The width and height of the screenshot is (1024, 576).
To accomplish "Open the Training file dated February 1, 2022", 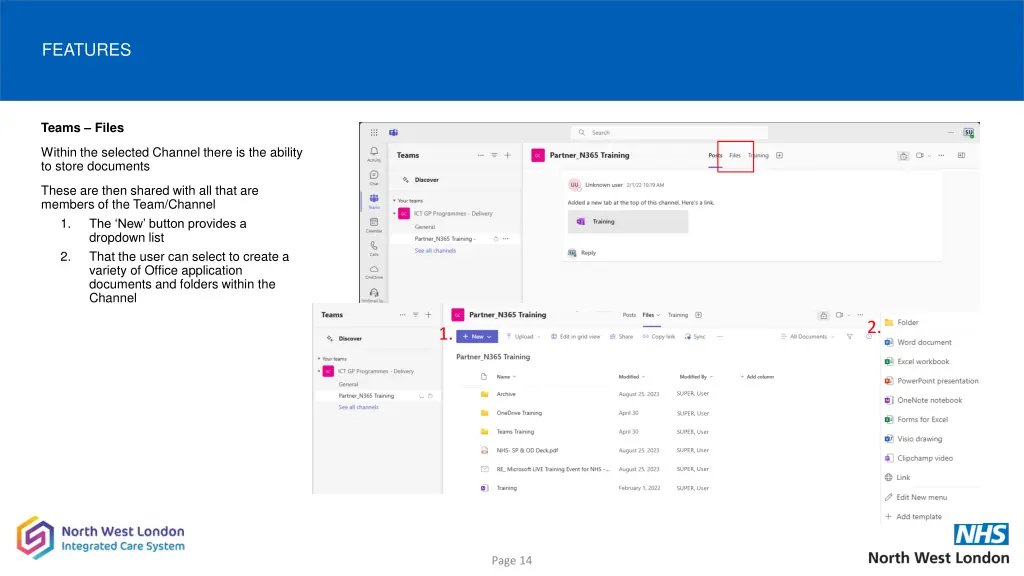I will (507, 488).
